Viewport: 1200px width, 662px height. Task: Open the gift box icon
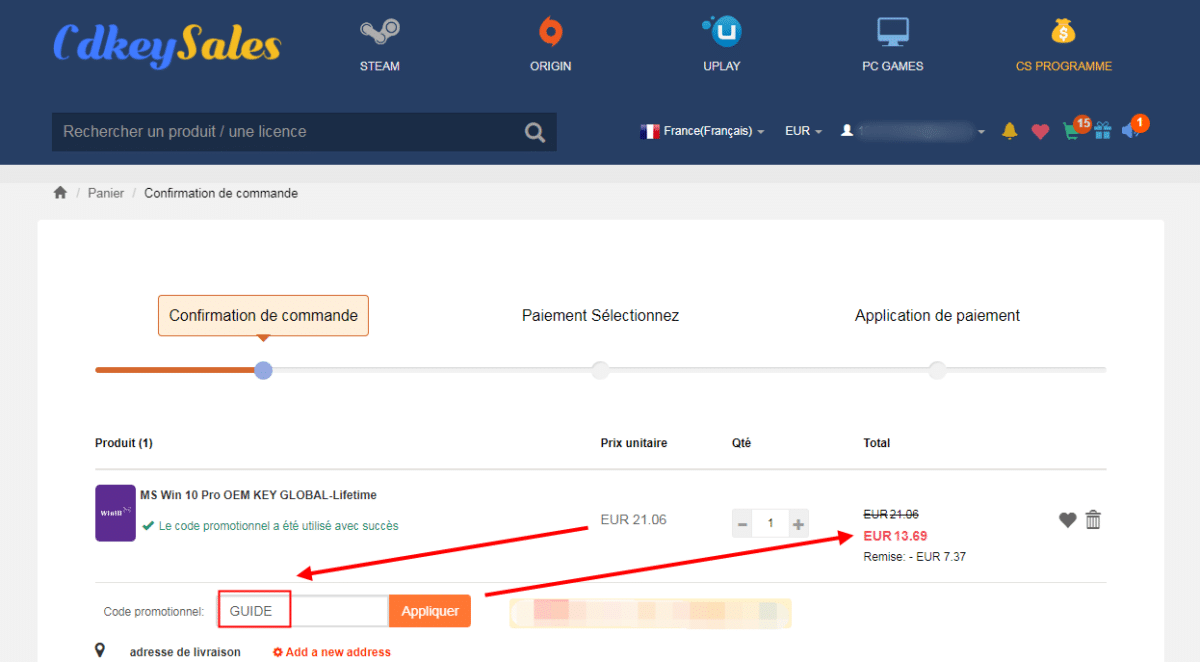[x=1102, y=131]
